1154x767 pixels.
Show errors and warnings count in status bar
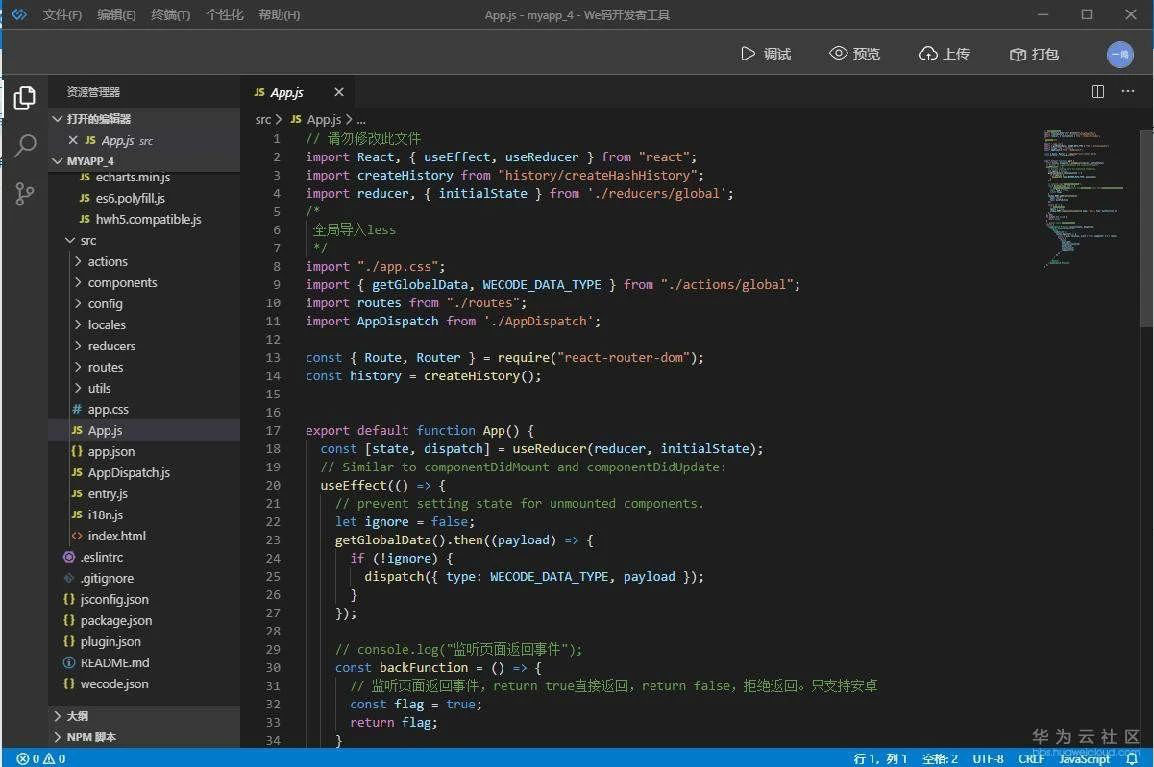click(41, 758)
